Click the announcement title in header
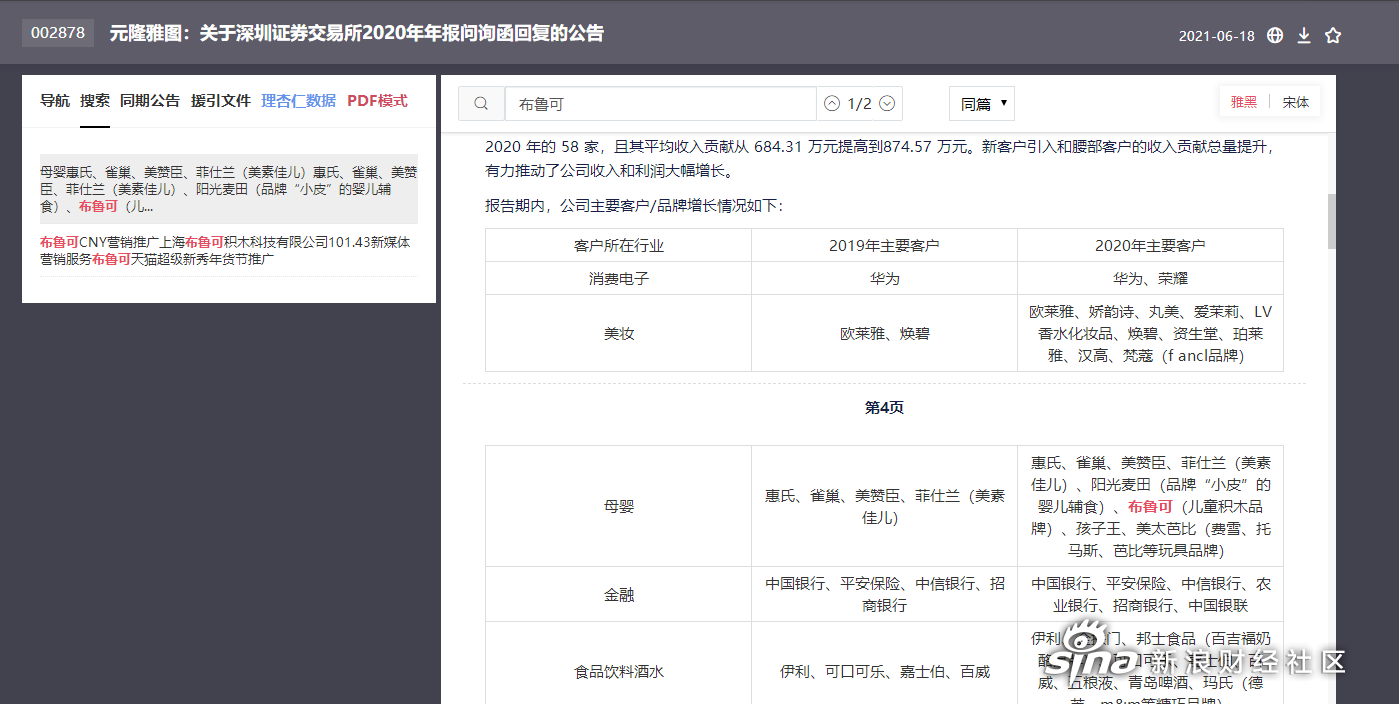The width and height of the screenshot is (1399, 704). (357, 33)
